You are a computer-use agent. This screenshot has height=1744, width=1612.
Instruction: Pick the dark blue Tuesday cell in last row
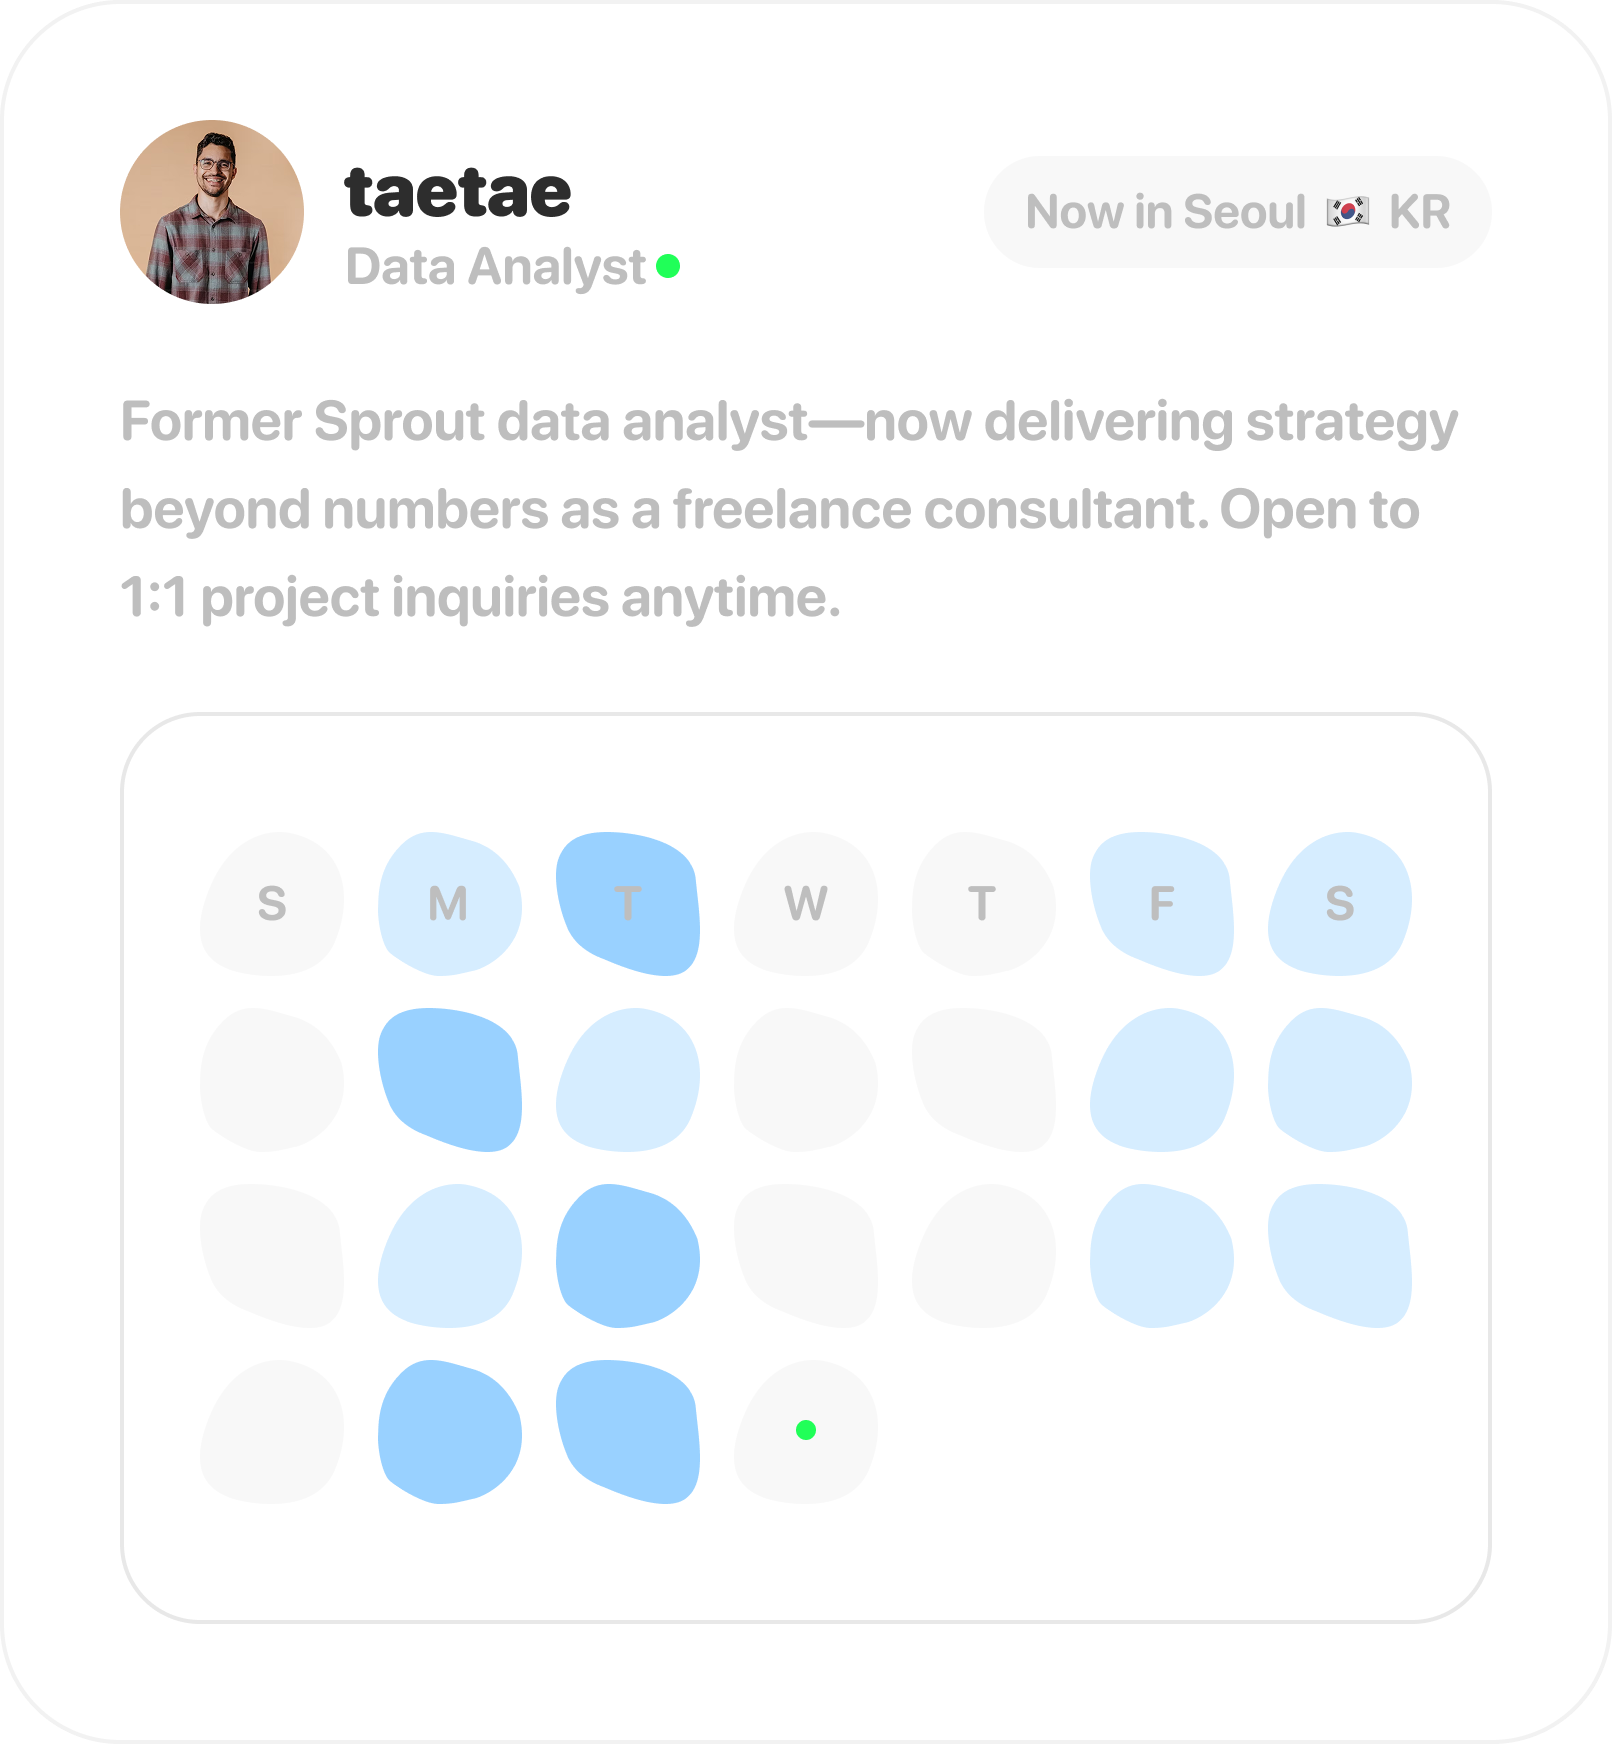tap(628, 1431)
